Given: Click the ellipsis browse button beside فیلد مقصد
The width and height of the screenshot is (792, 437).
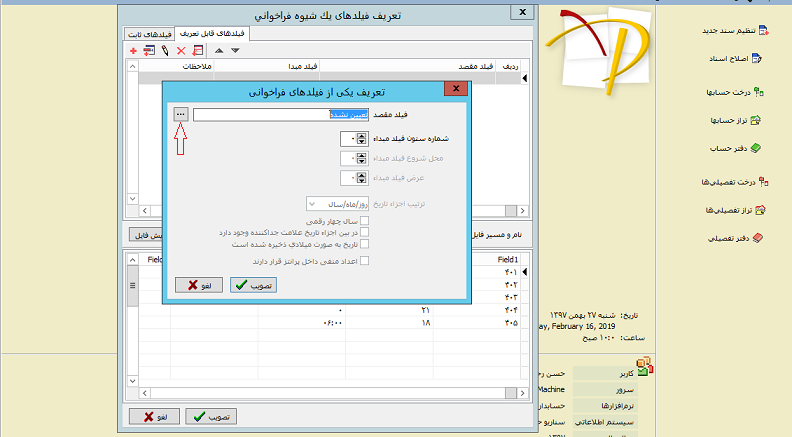Looking at the screenshot, I should [180, 115].
